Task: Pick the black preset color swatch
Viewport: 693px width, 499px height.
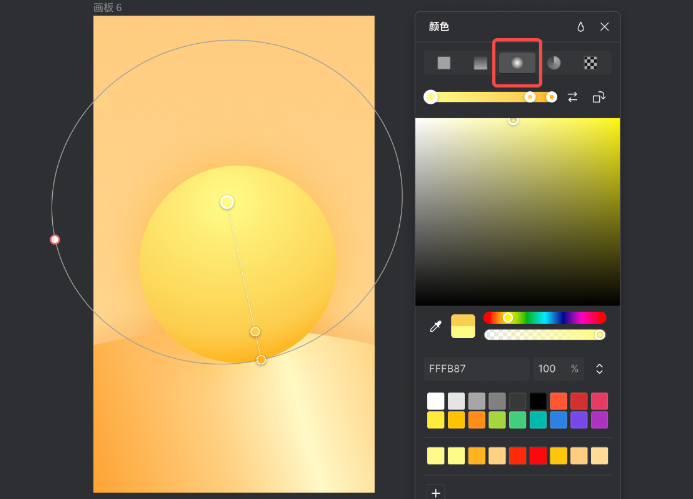Action: [x=538, y=401]
